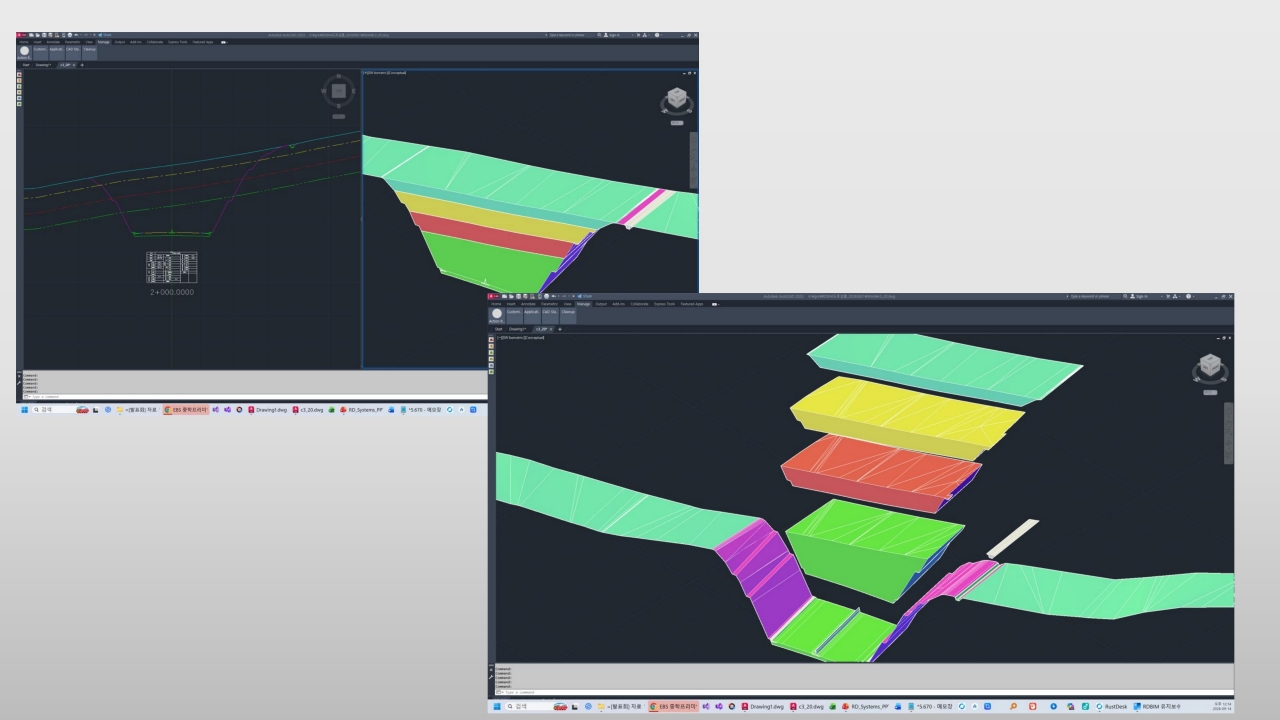1280x720 pixels.
Task: Switch to Annotate ribbon tab in lower-right AutoCAD window
Action: tap(527, 304)
